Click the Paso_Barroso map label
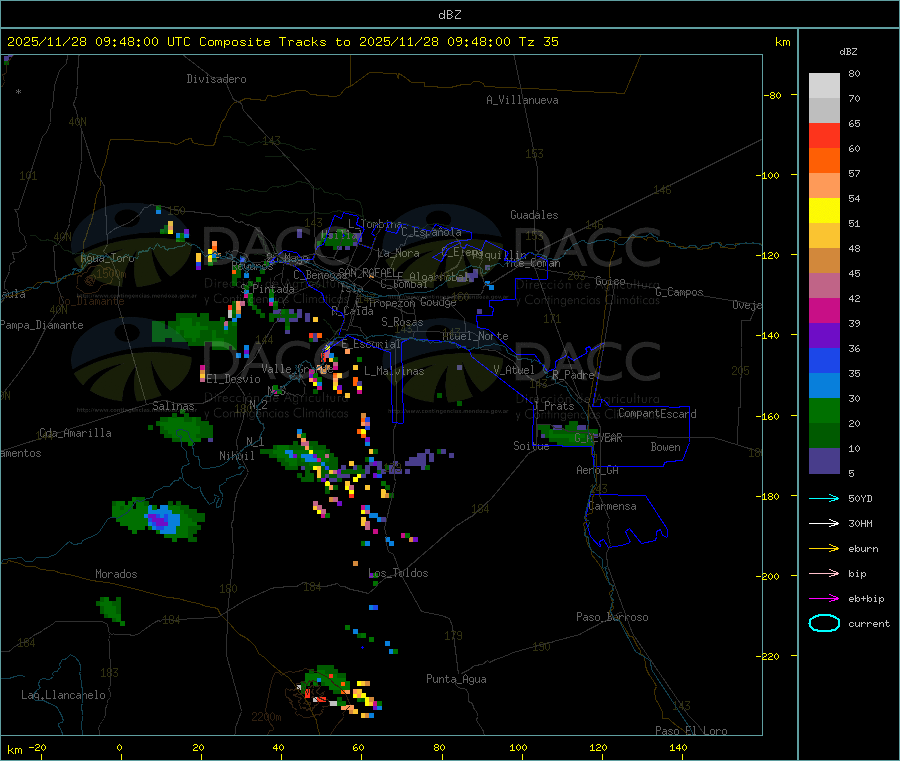 [612, 617]
